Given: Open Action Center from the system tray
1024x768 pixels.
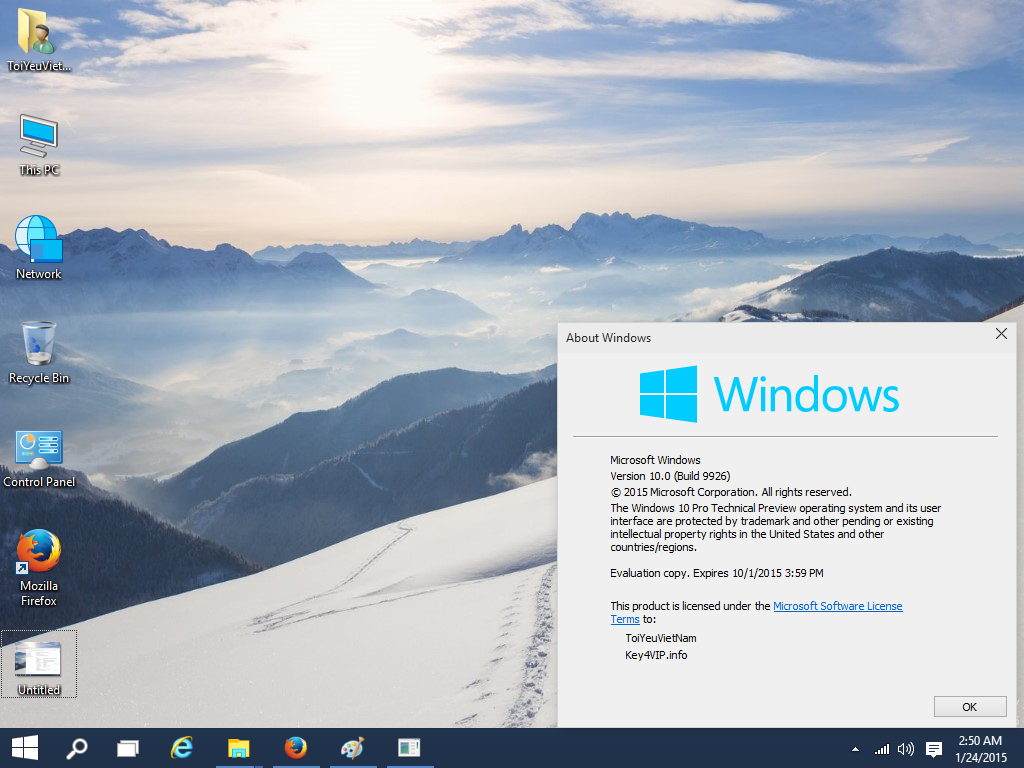Looking at the screenshot, I should pos(933,748).
